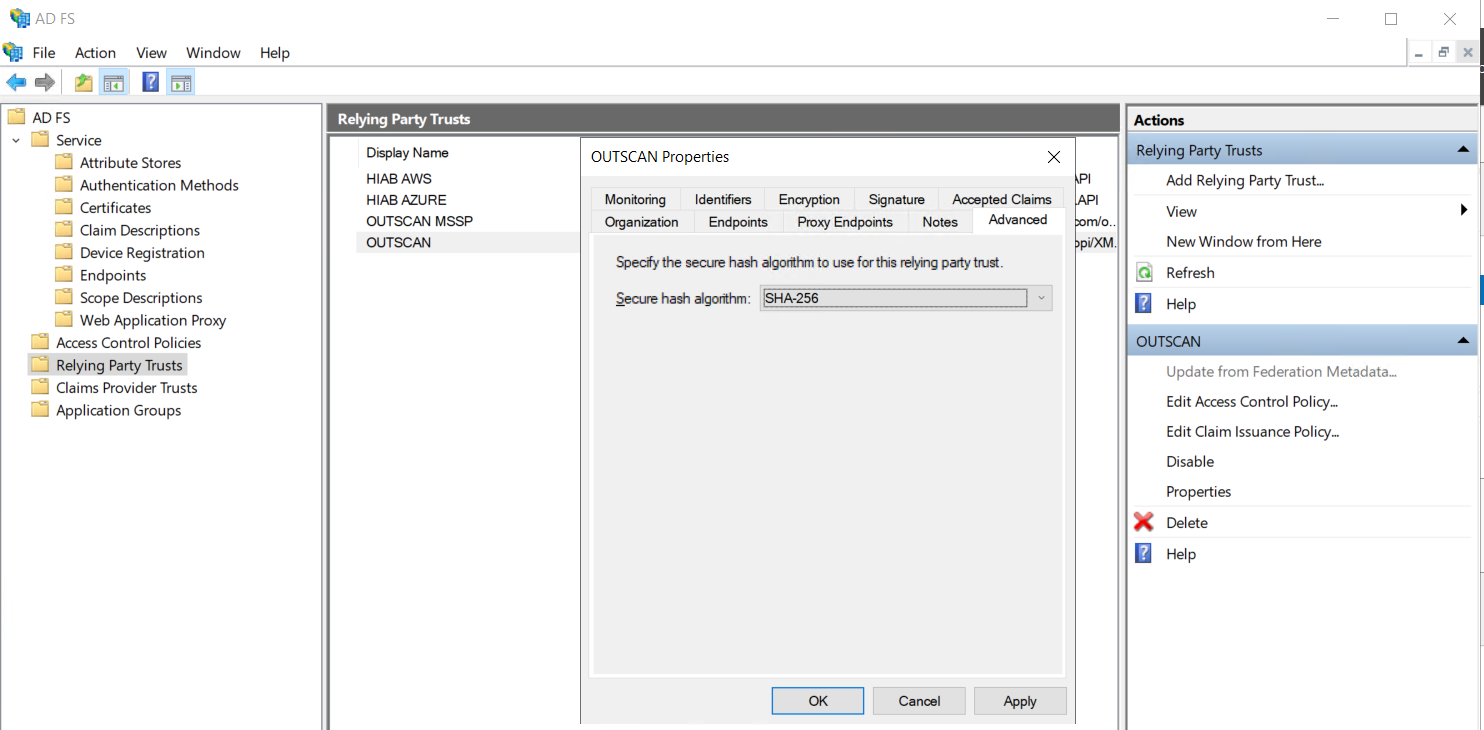Click the blue Back arrow in toolbar
The height and width of the screenshot is (730, 1484).
click(16, 83)
